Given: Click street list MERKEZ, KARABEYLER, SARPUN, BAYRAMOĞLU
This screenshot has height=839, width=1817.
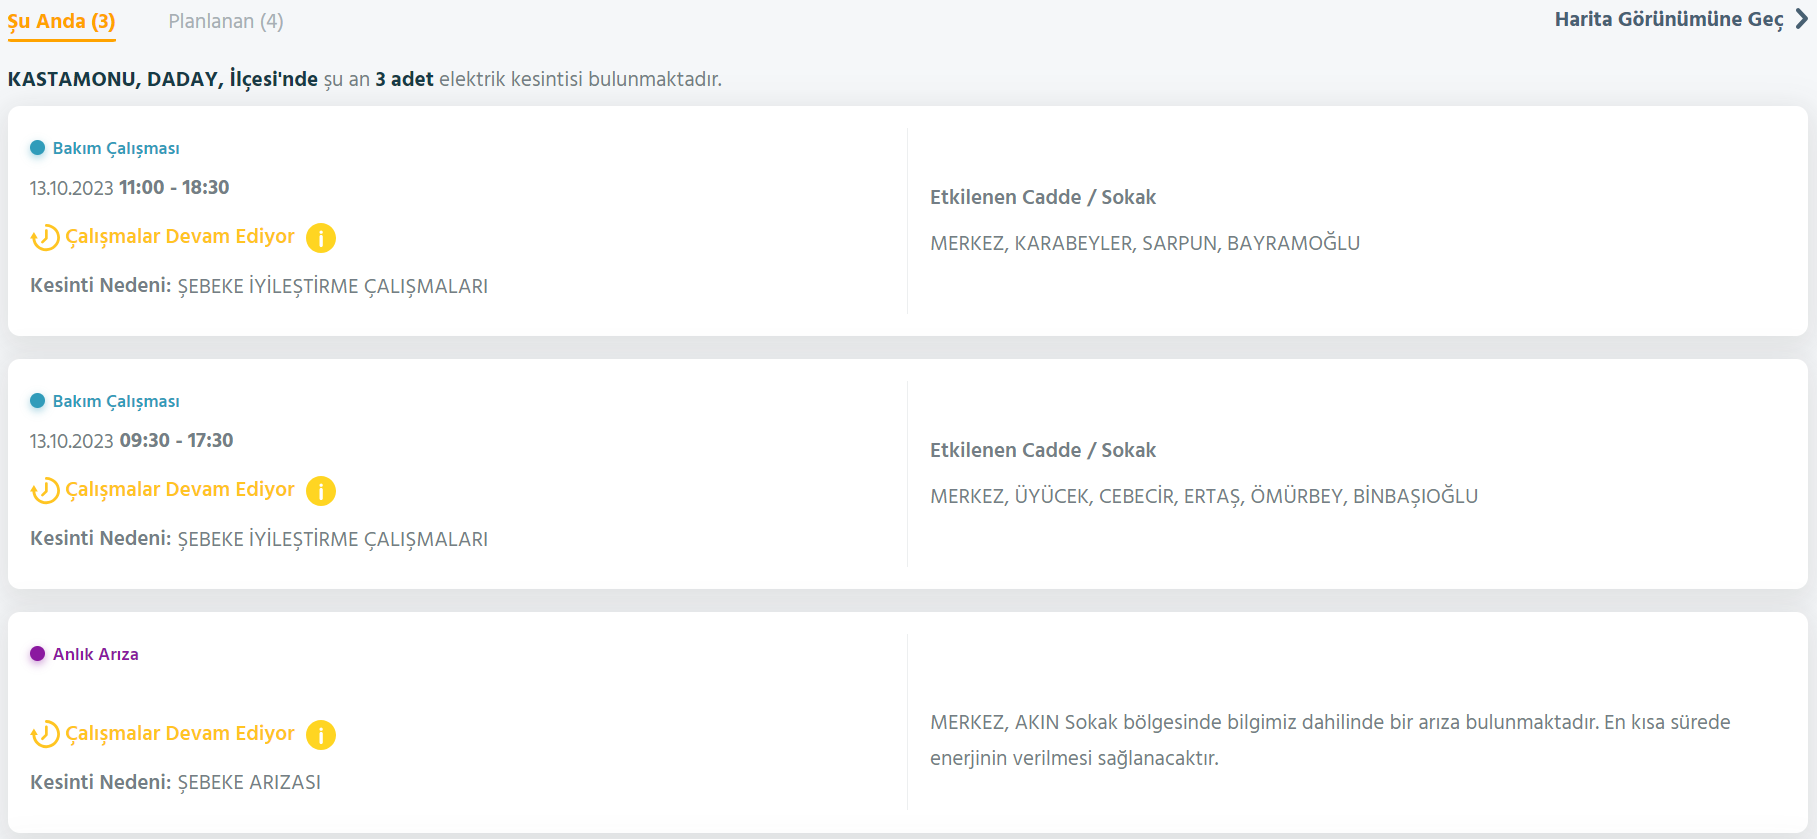Looking at the screenshot, I should [1145, 243].
